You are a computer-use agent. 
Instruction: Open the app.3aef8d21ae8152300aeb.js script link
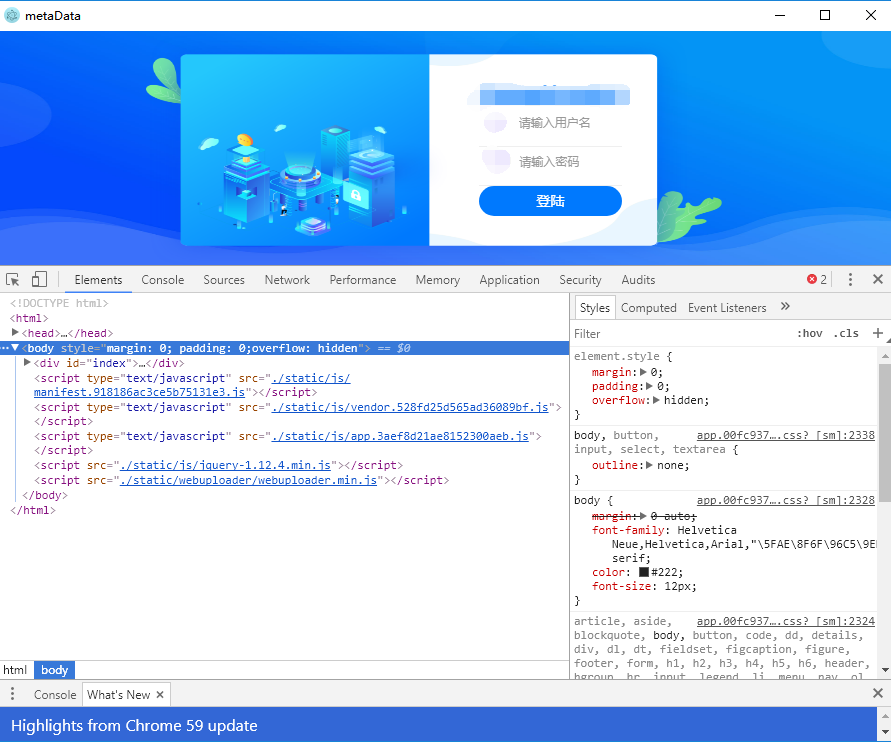(400, 436)
